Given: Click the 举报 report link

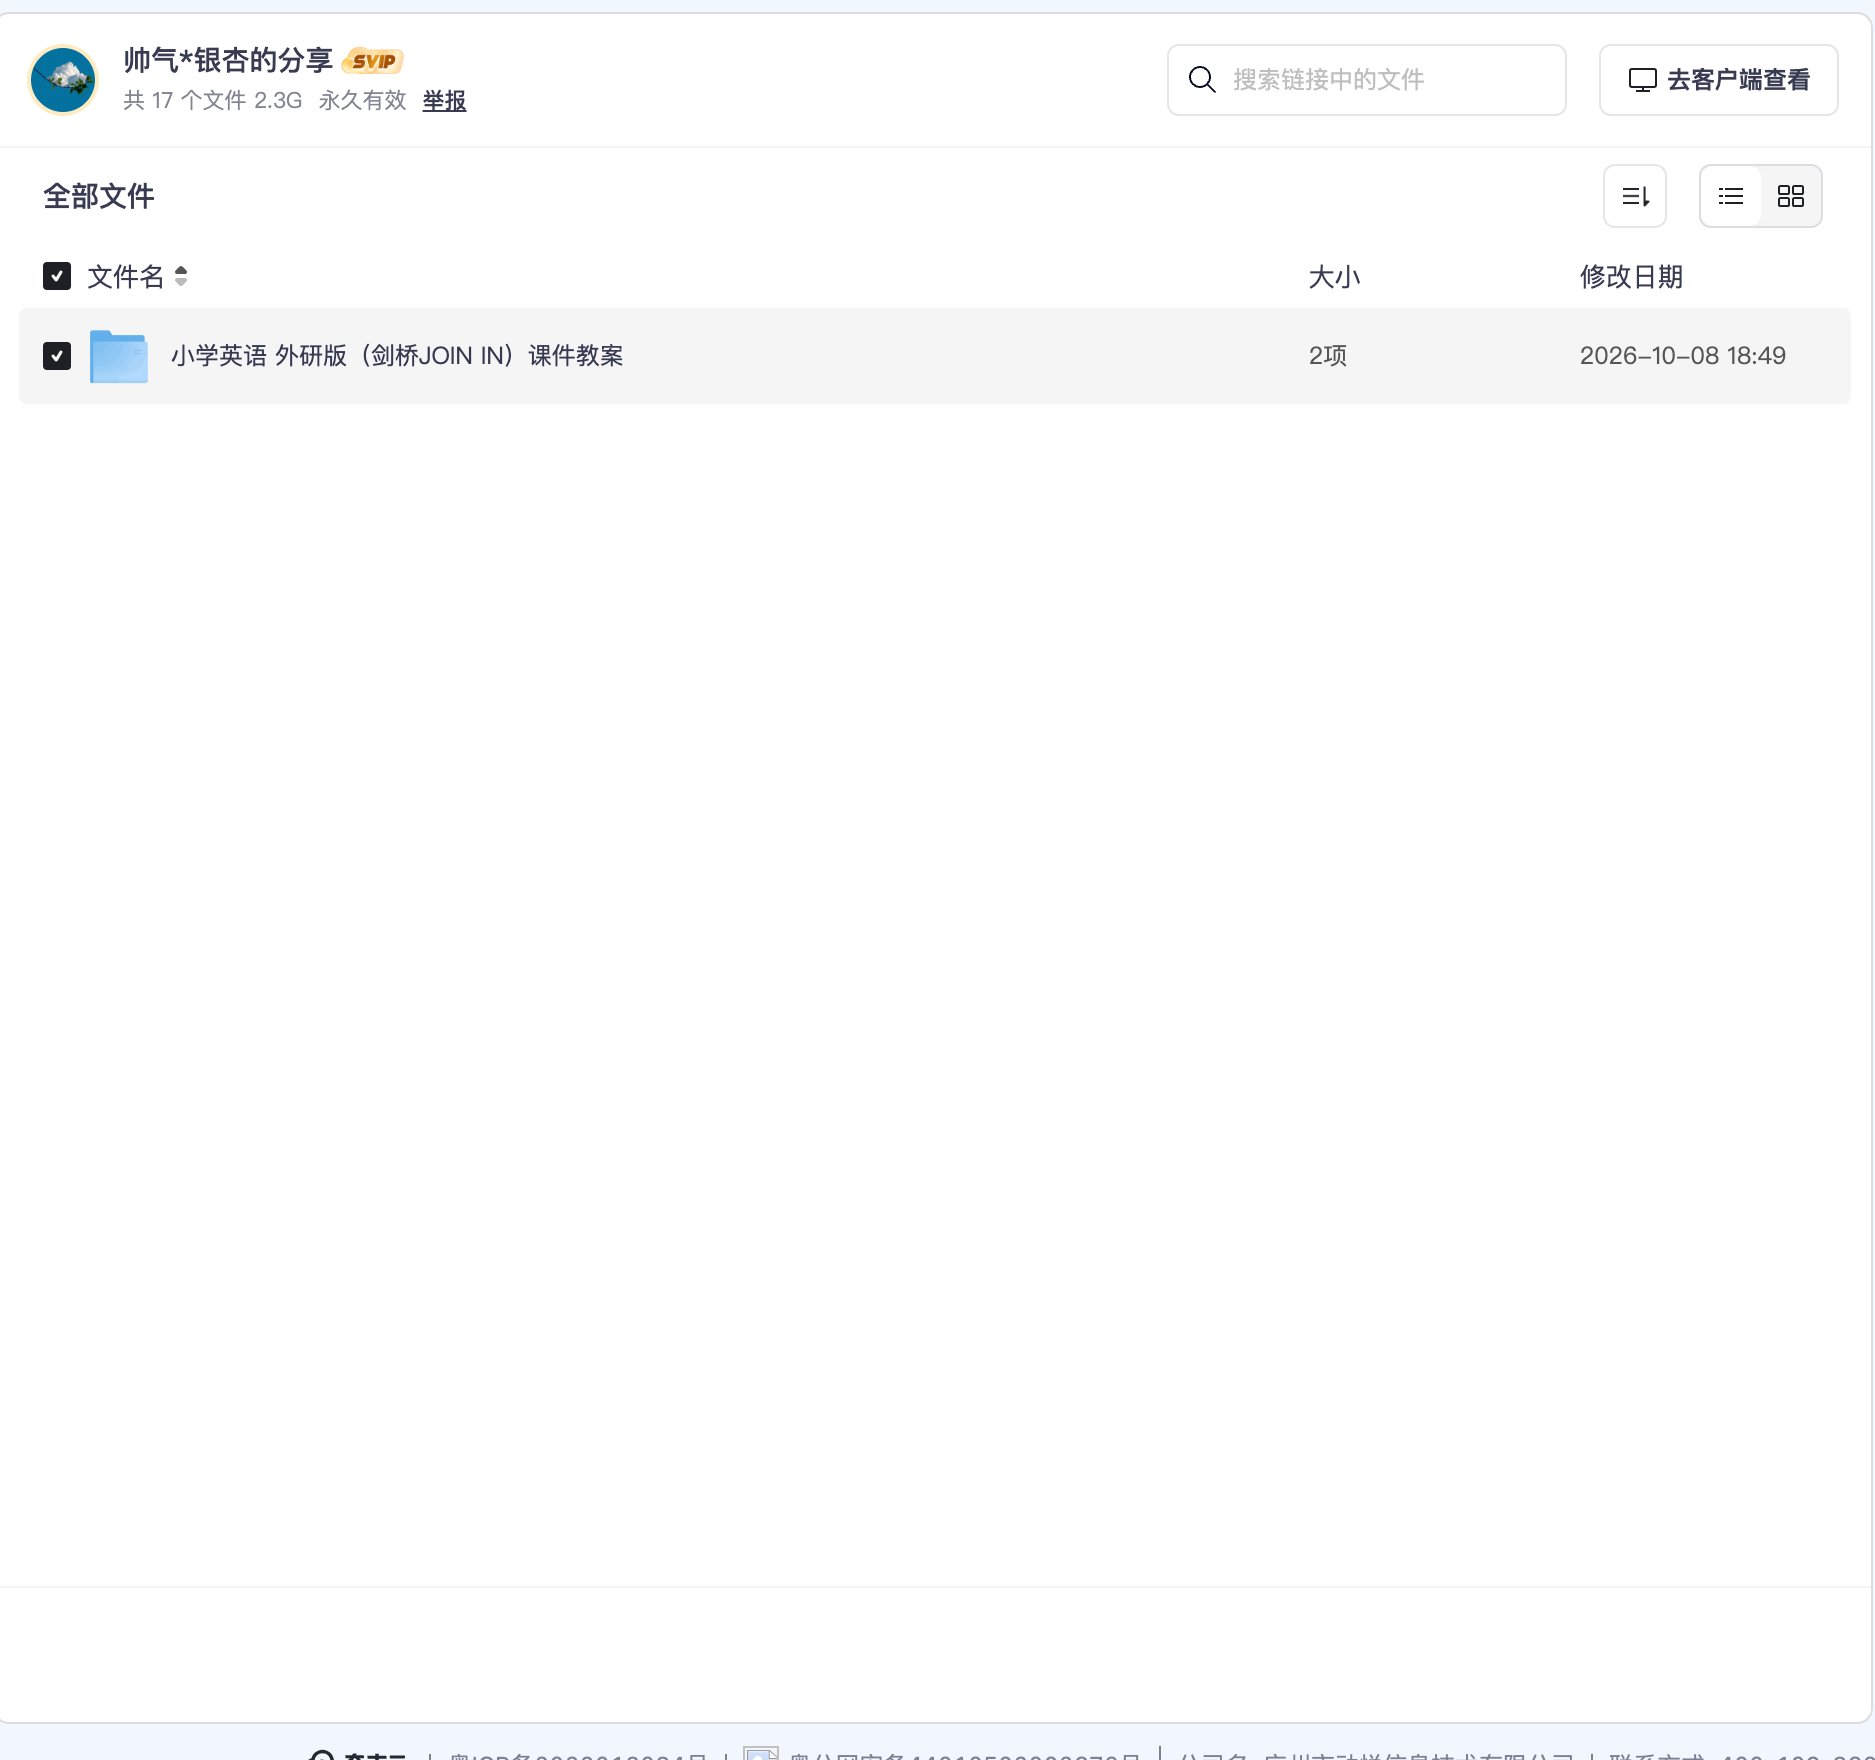Looking at the screenshot, I should point(444,101).
